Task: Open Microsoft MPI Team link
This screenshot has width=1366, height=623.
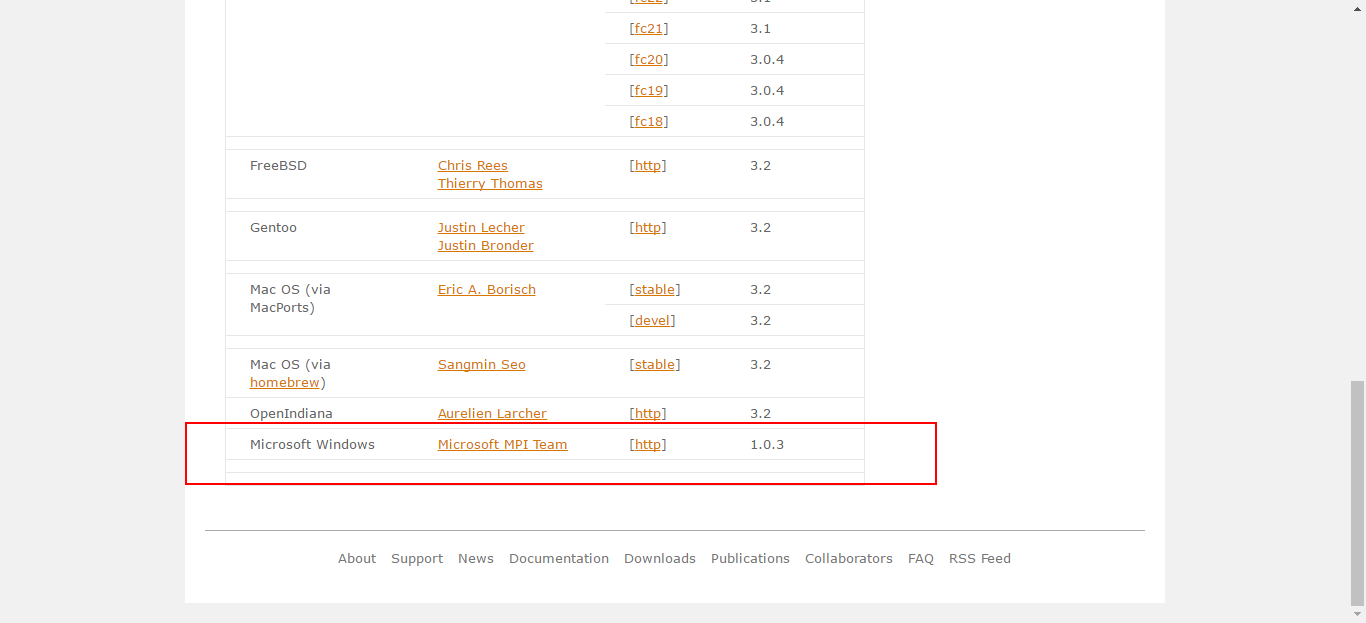Action: pos(503,444)
